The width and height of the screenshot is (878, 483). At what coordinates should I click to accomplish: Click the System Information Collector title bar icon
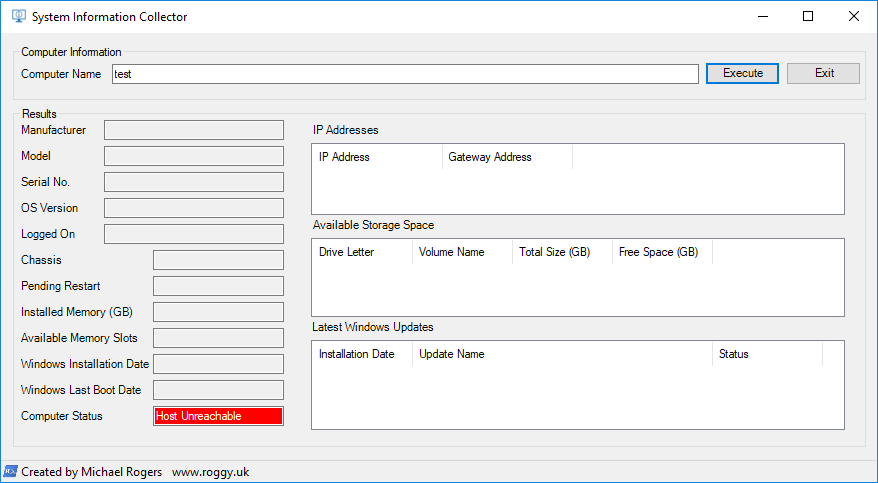click(17, 17)
